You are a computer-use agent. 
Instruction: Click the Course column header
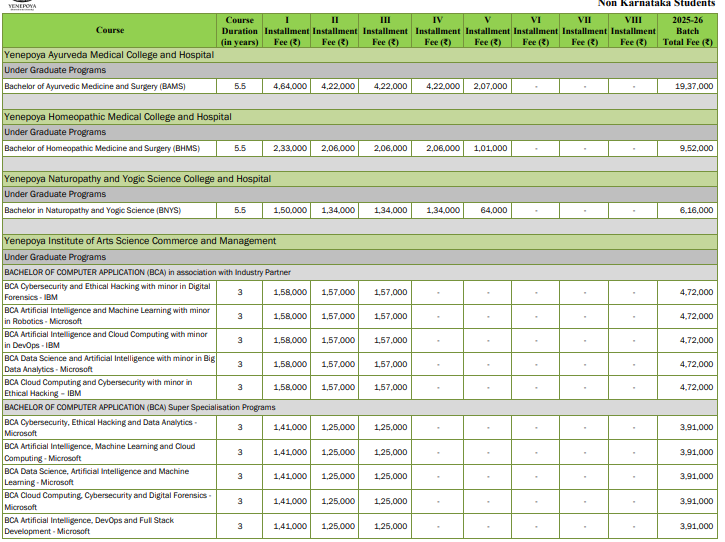pos(110,30)
